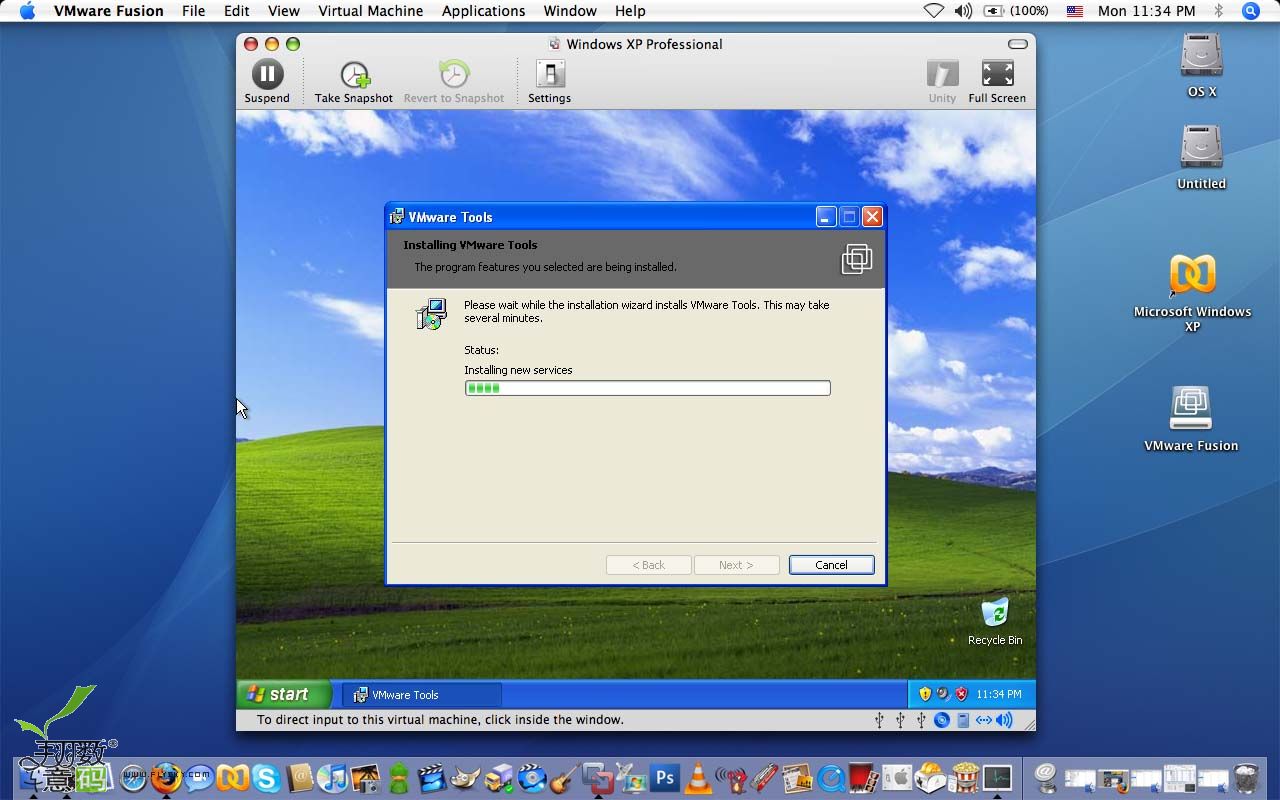Viewport: 1280px width, 800px height.
Task: Open Skype from the Dock
Action: [266, 777]
